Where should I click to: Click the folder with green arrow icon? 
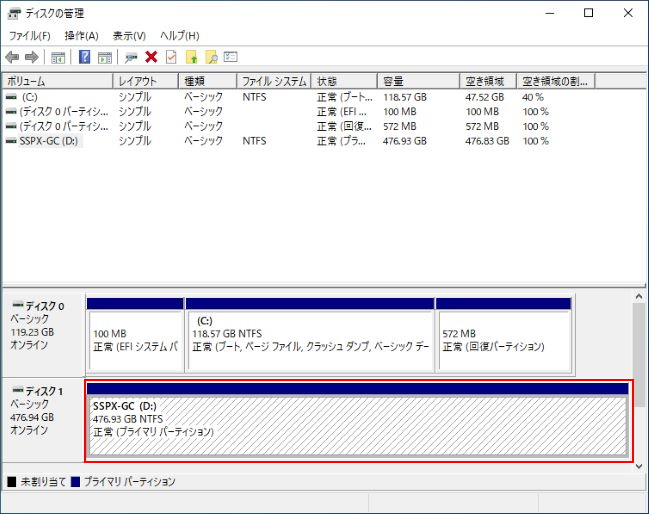point(191,57)
